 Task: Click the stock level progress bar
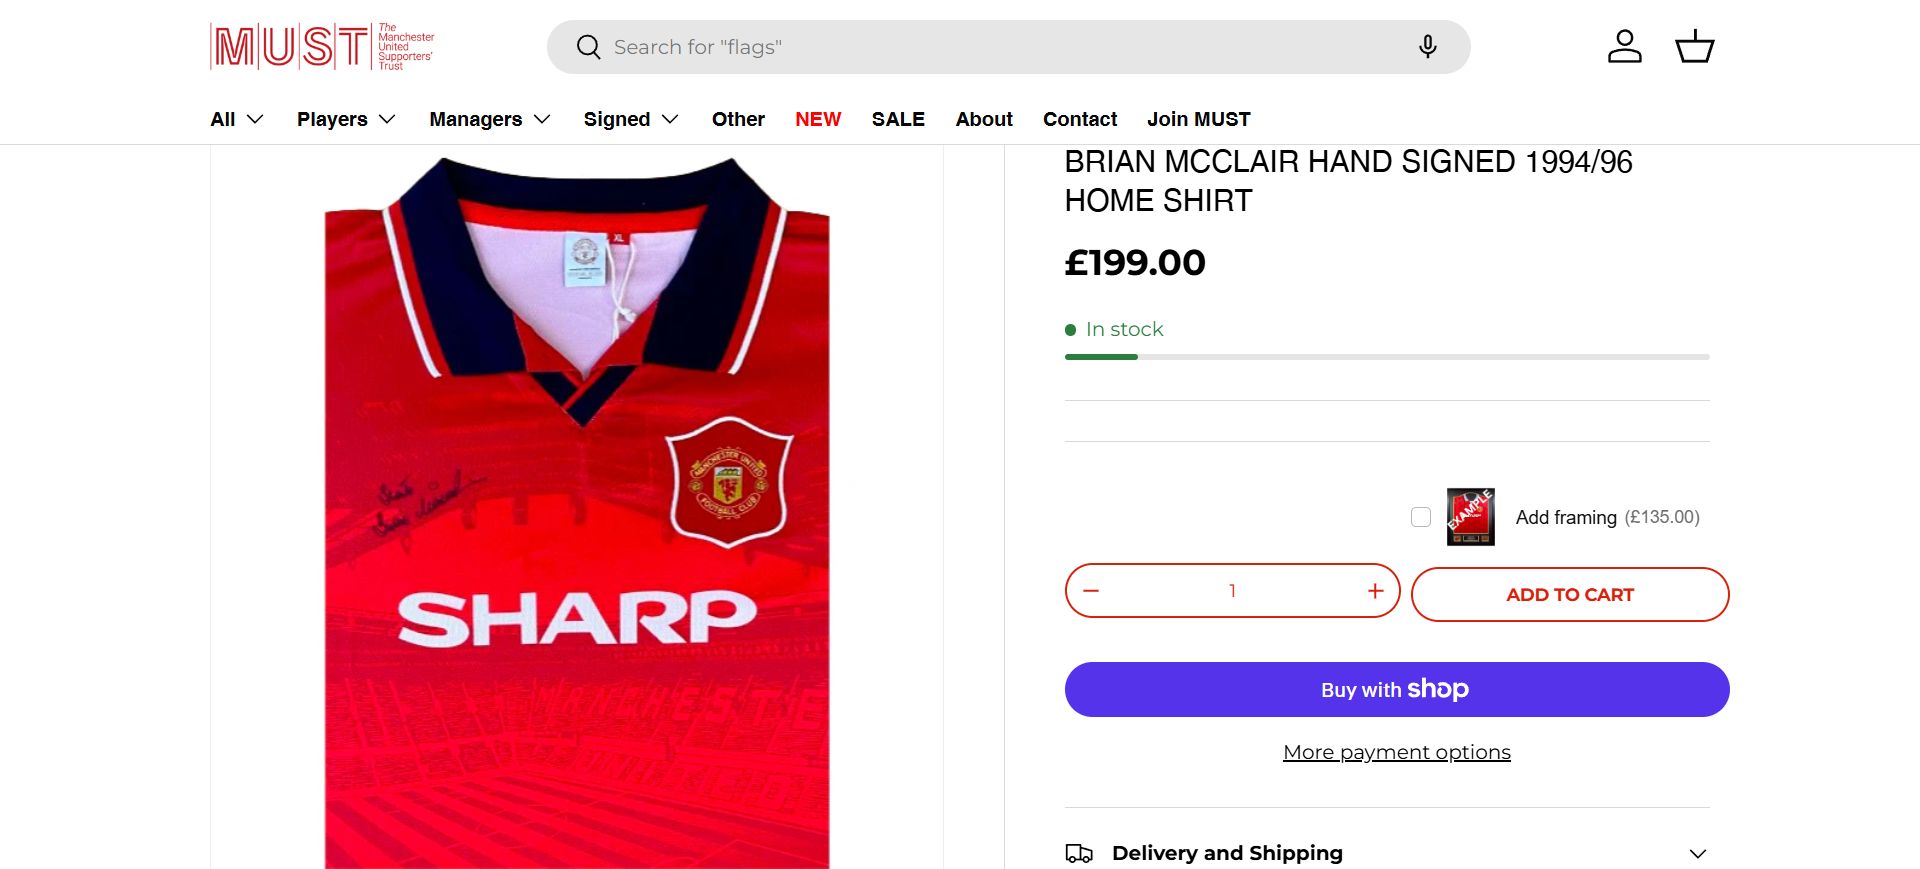tap(1386, 357)
